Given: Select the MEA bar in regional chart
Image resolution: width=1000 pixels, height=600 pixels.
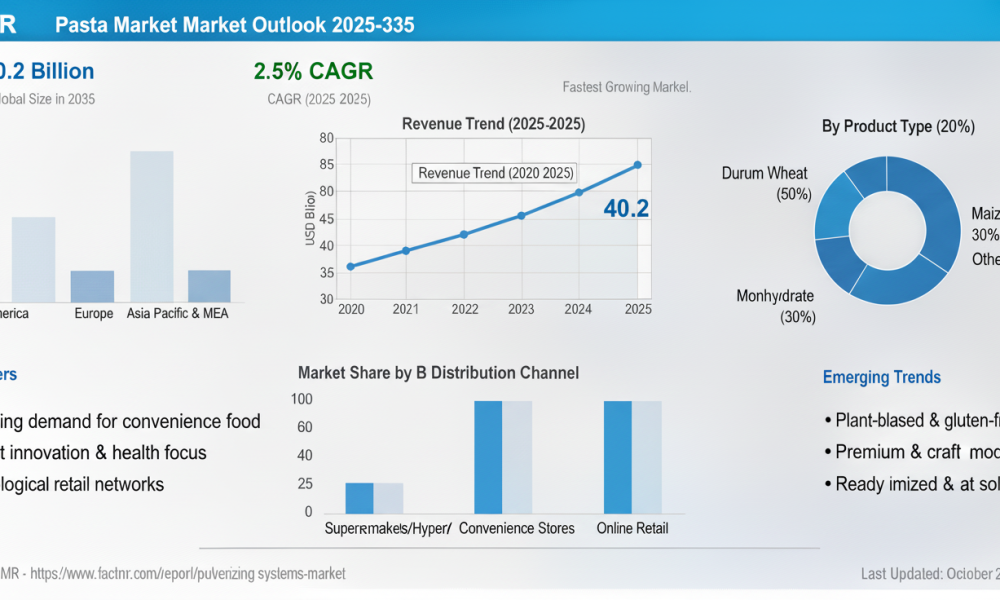Looking at the screenshot, I should pyautogui.click(x=209, y=286).
